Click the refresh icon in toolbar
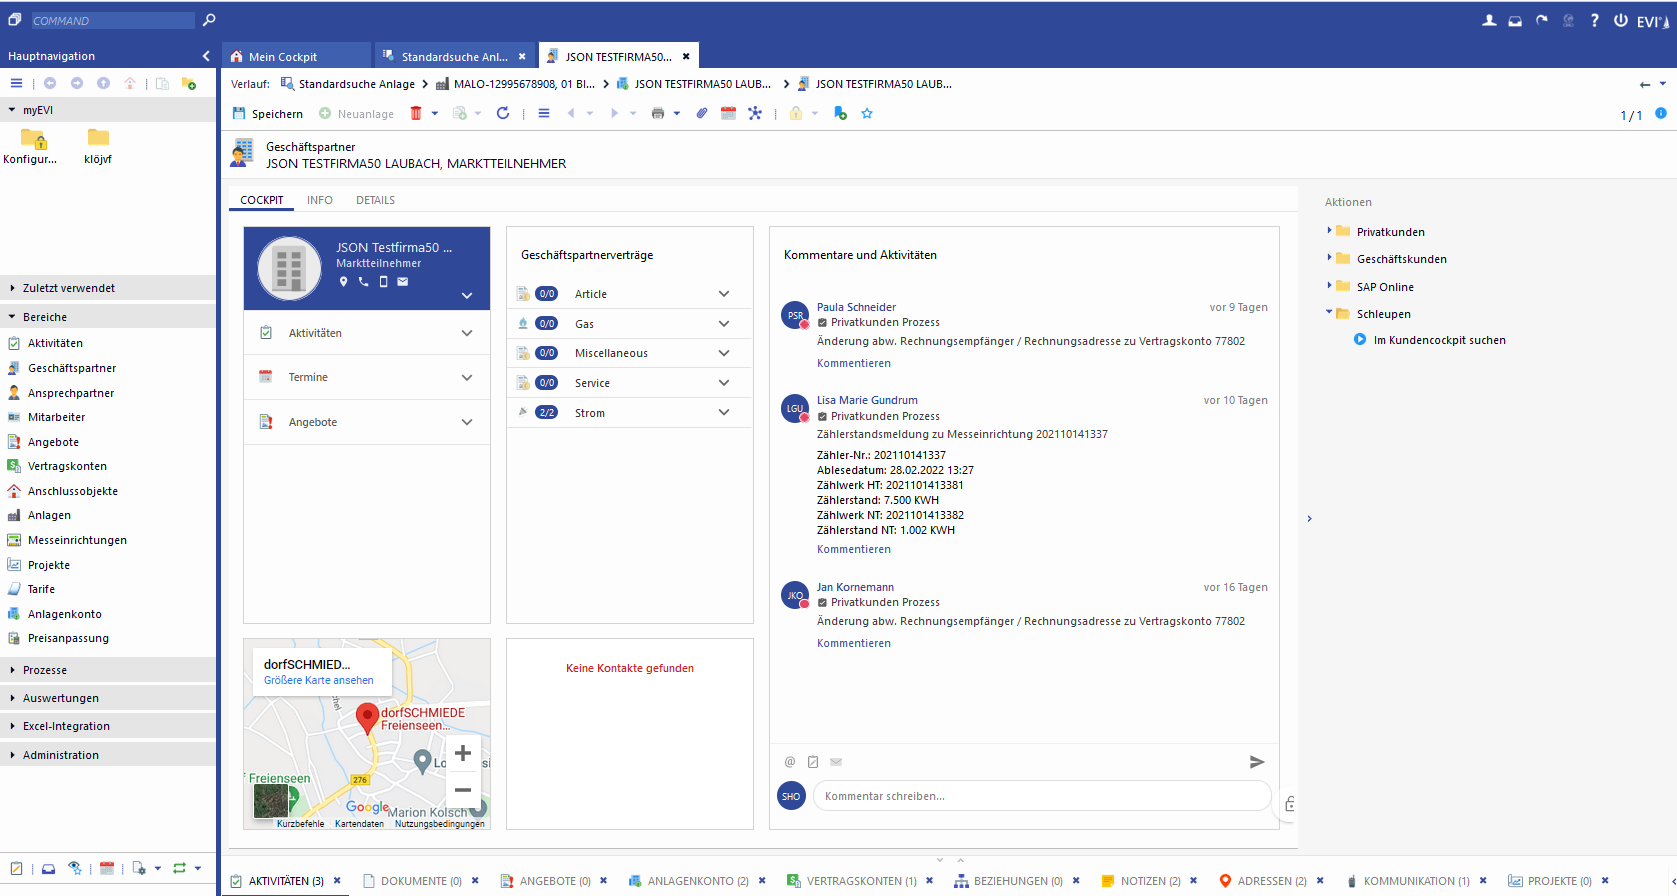This screenshot has height=896, width=1677. (x=503, y=114)
